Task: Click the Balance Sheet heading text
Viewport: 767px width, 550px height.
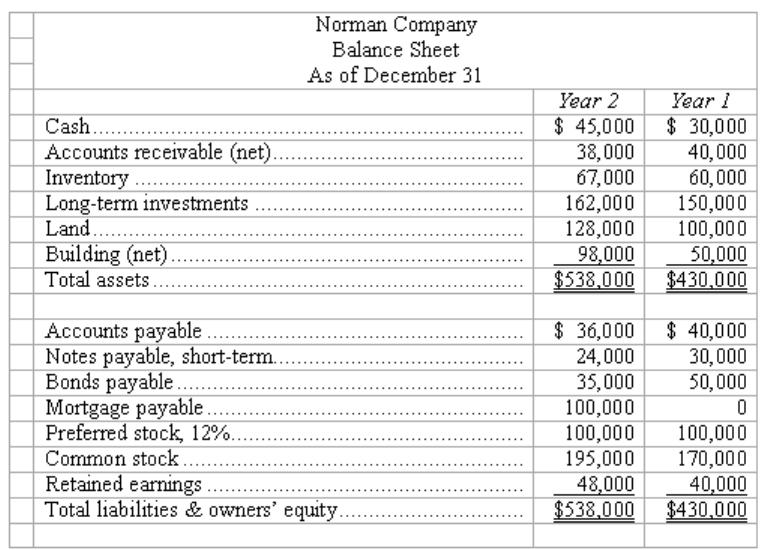Action: (x=396, y=50)
